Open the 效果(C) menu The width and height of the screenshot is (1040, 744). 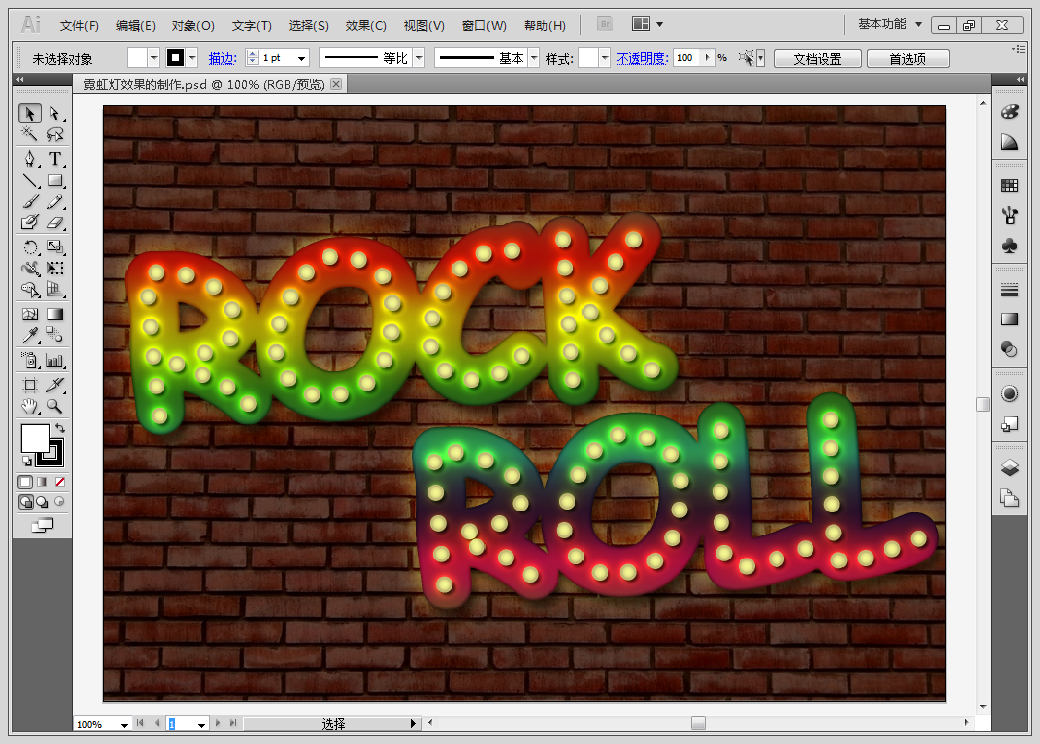point(366,26)
